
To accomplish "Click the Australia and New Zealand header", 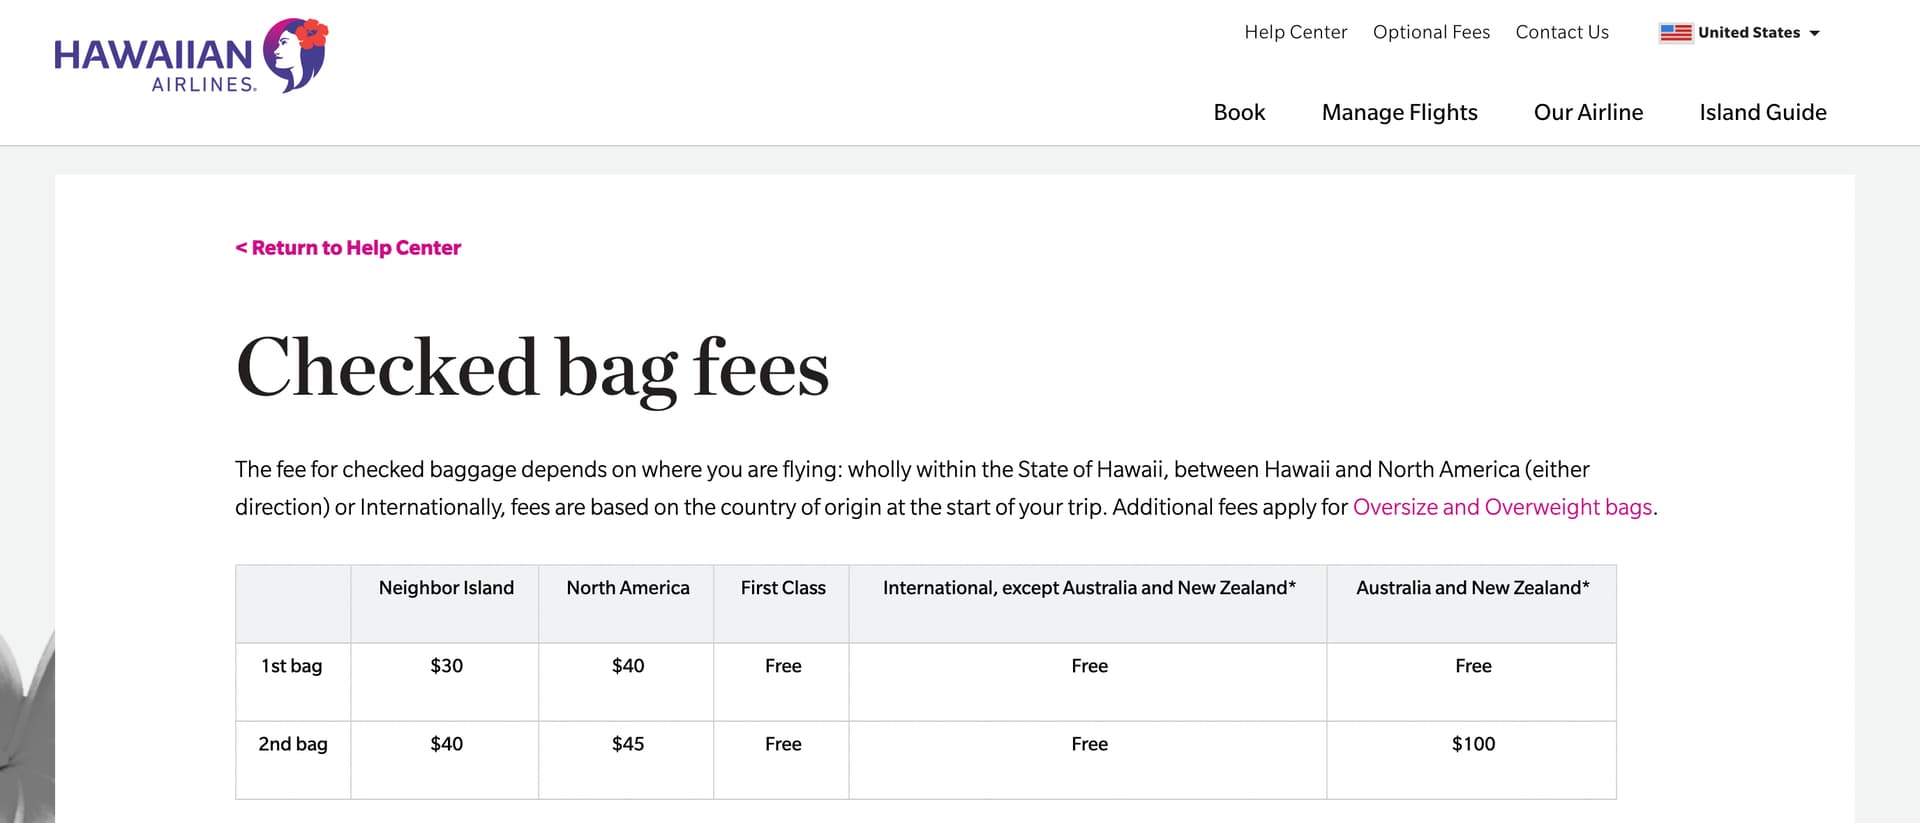I will [x=1472, y=588].
